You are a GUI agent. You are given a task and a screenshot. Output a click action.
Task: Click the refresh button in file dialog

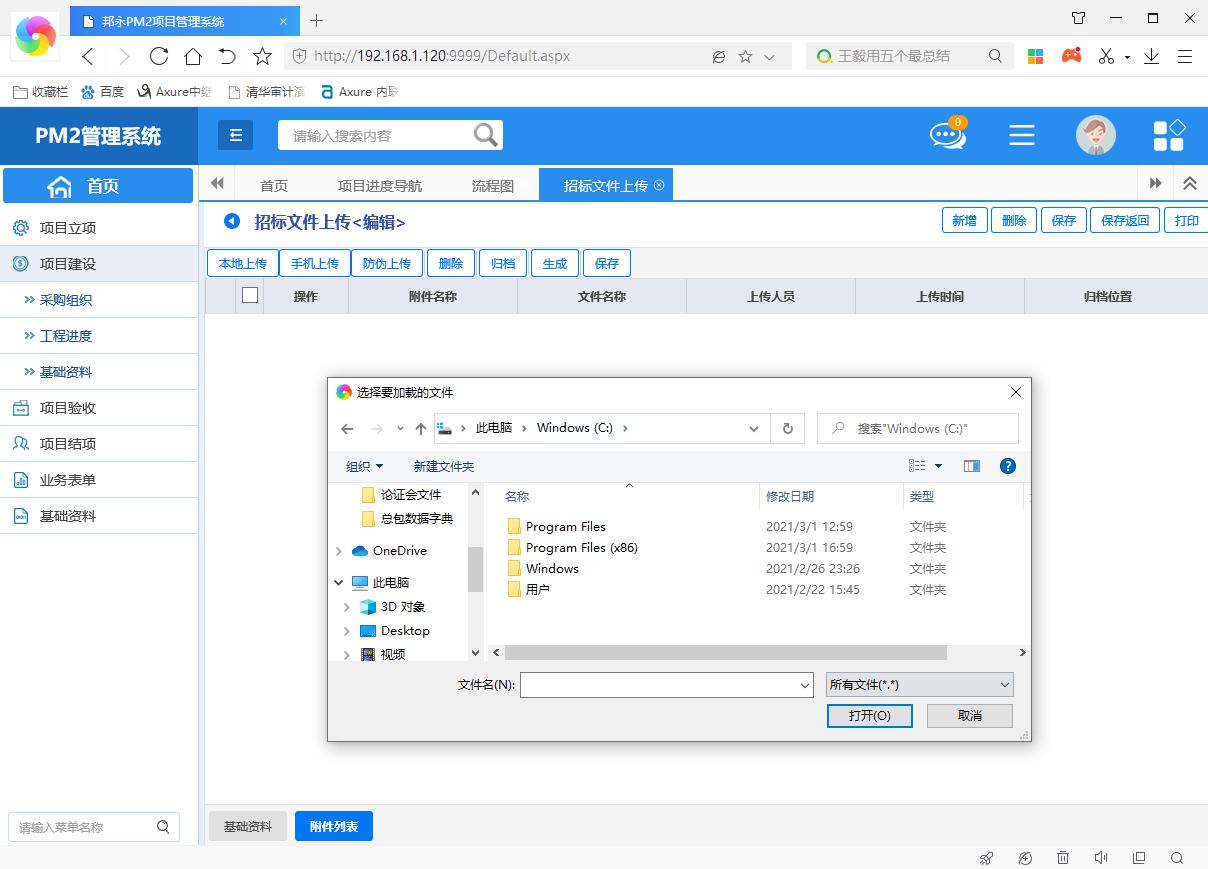(787, 428)
